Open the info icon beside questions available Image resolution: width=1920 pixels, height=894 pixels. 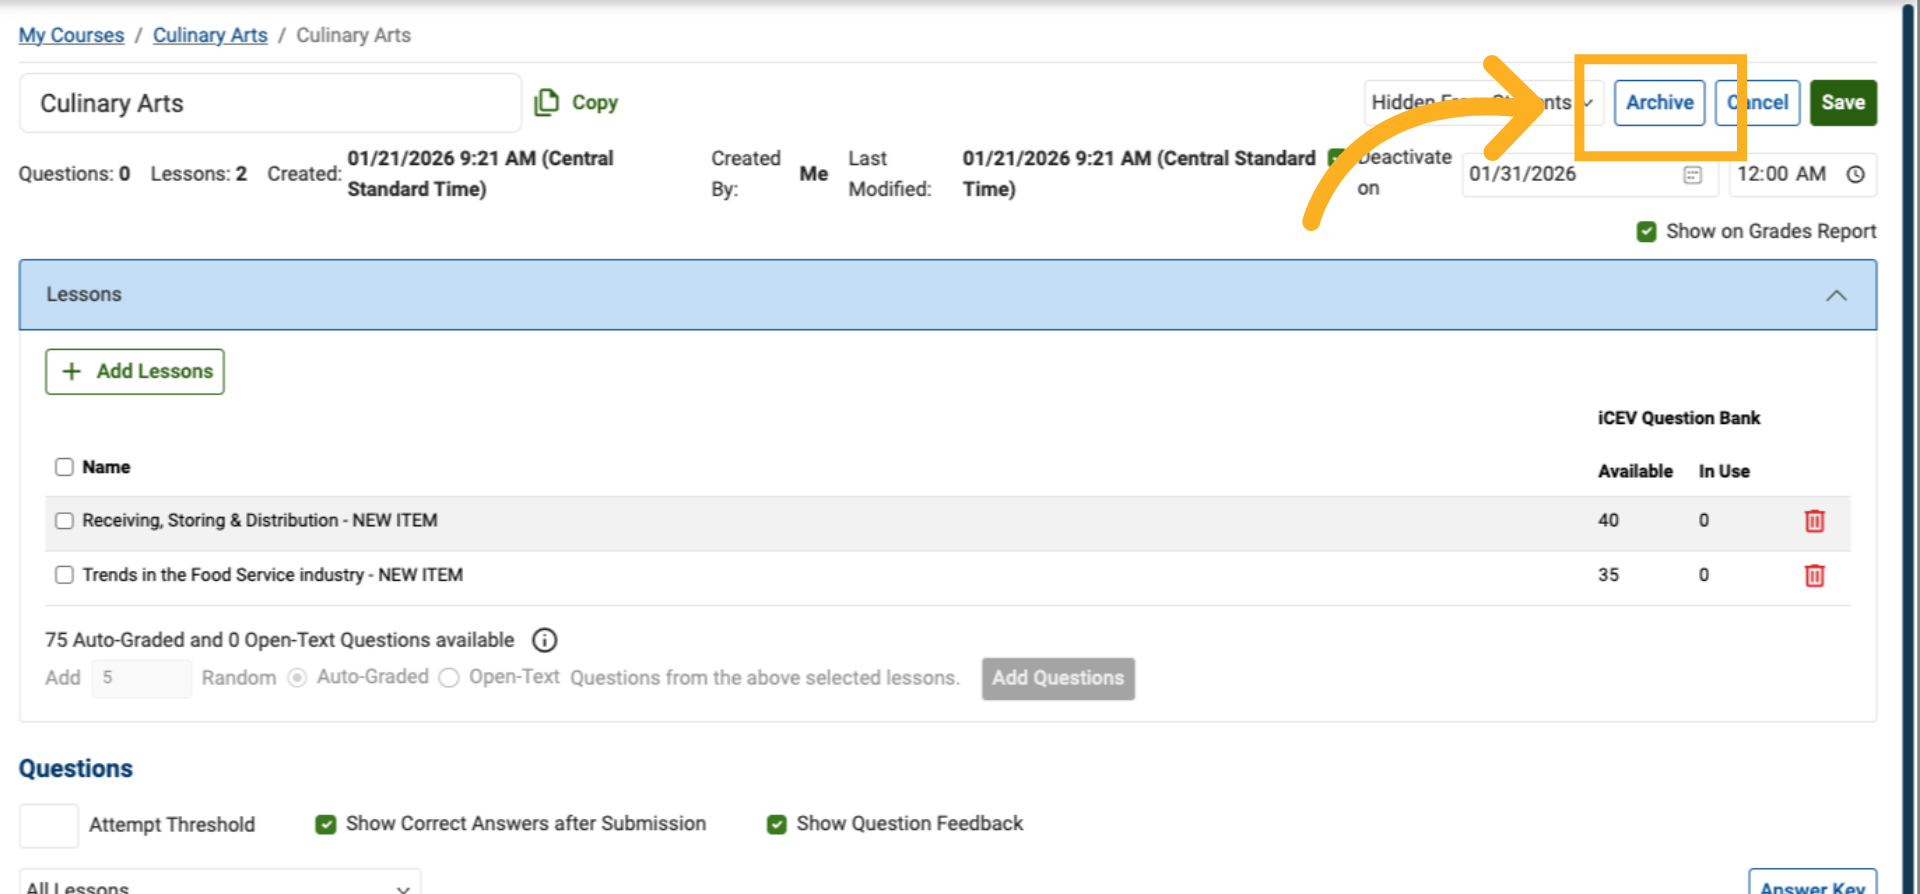point(545,640)
